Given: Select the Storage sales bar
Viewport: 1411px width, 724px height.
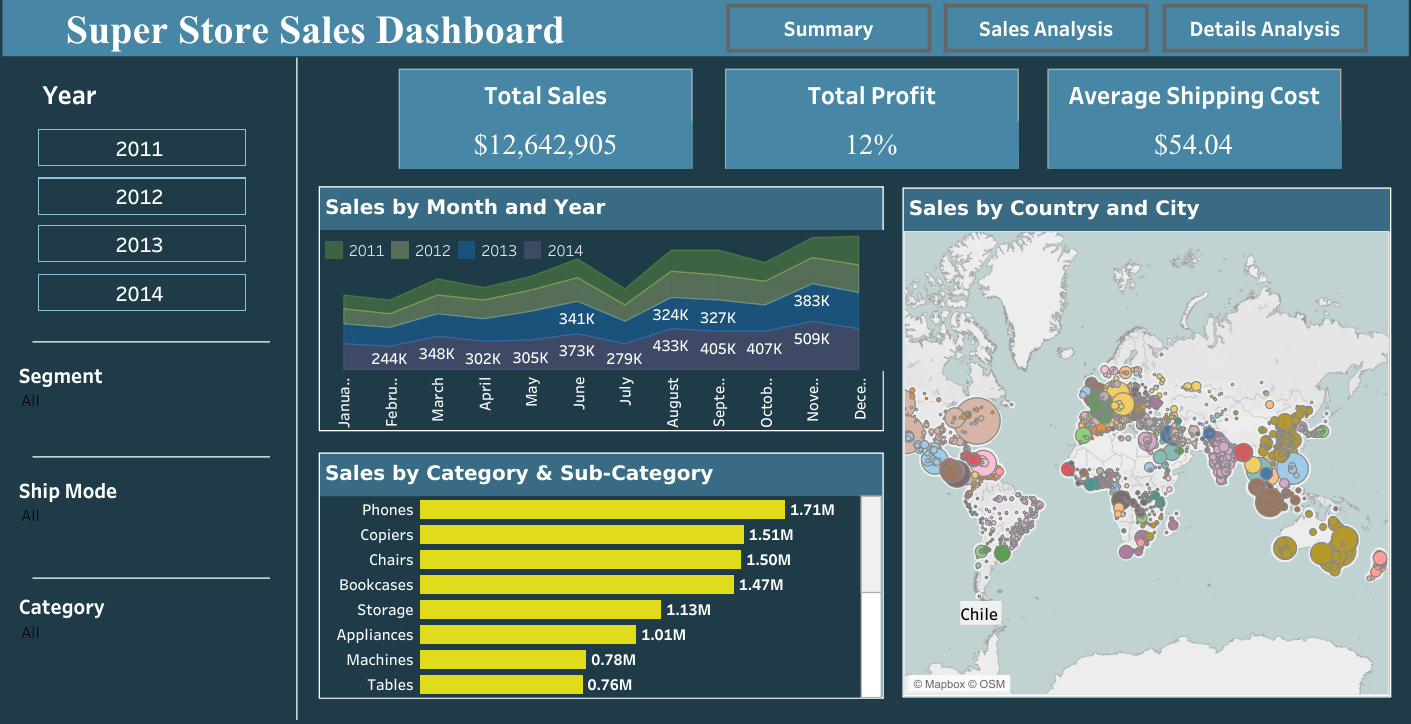Looking at the screenshot, I should 540,610.
